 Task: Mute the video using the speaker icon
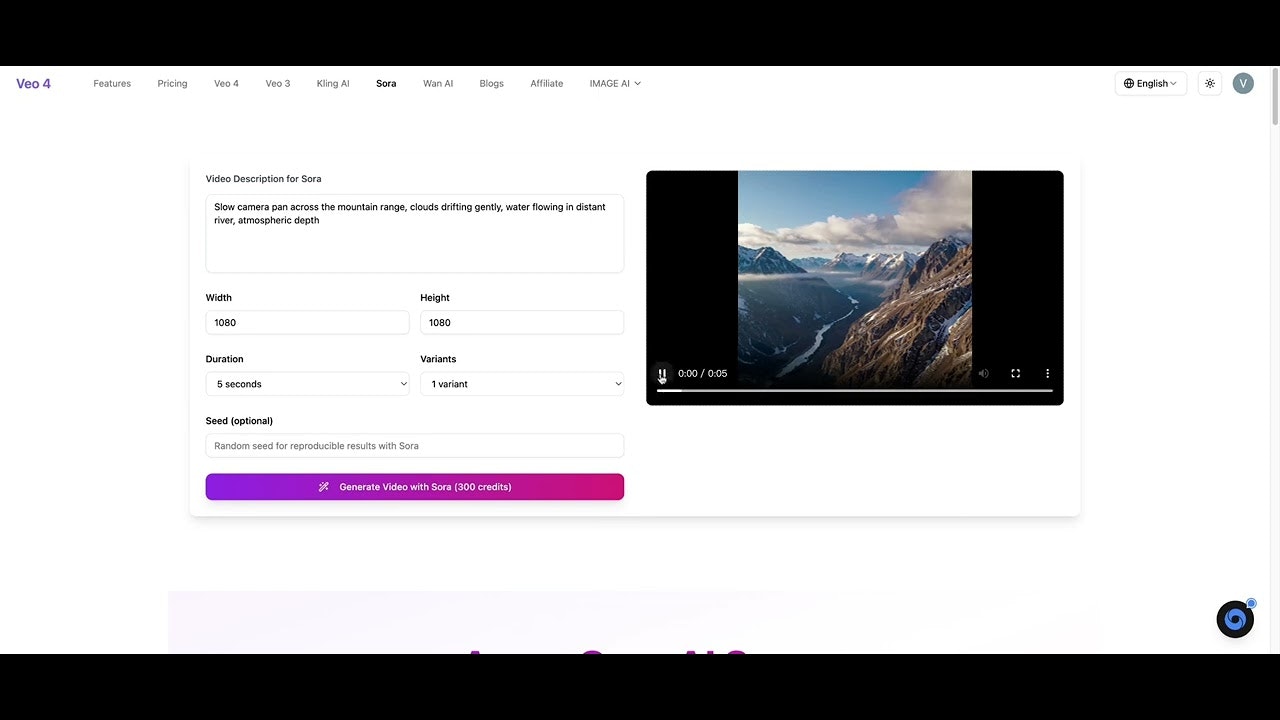coord(984,373)
